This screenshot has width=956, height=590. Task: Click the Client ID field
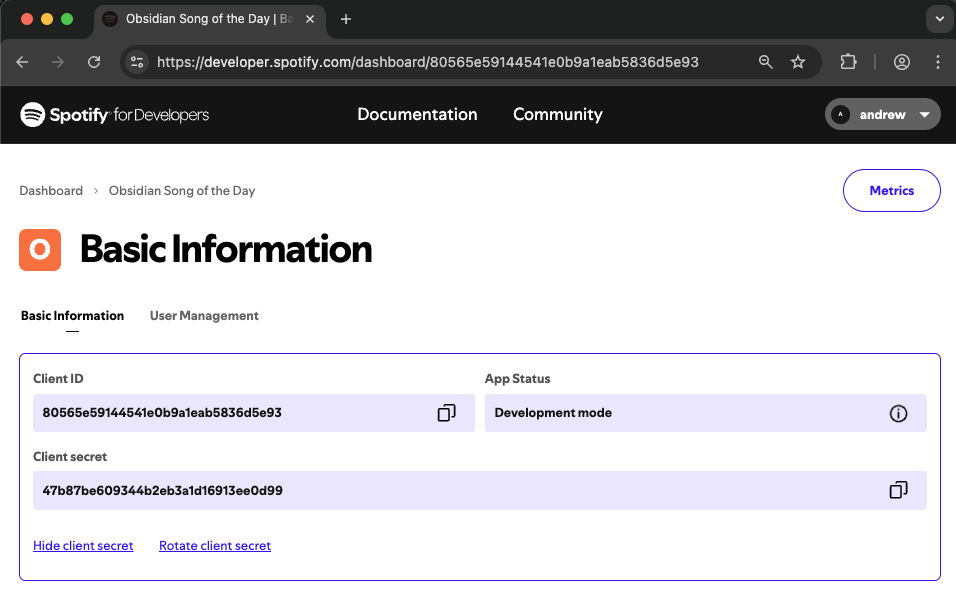coord(254,413)
